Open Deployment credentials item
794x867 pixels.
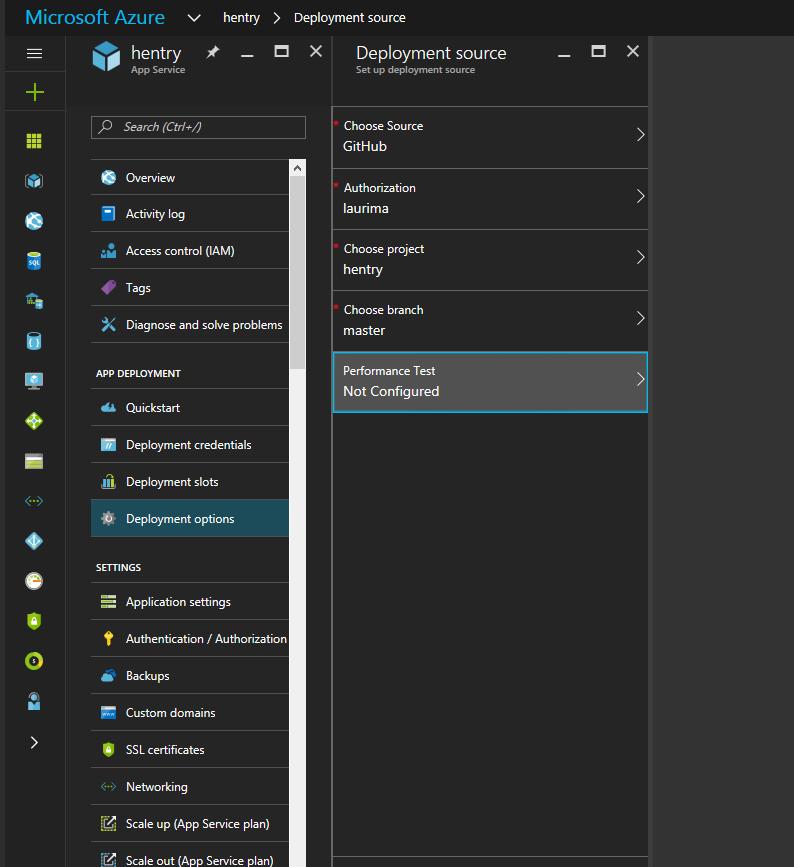point(190,445)
